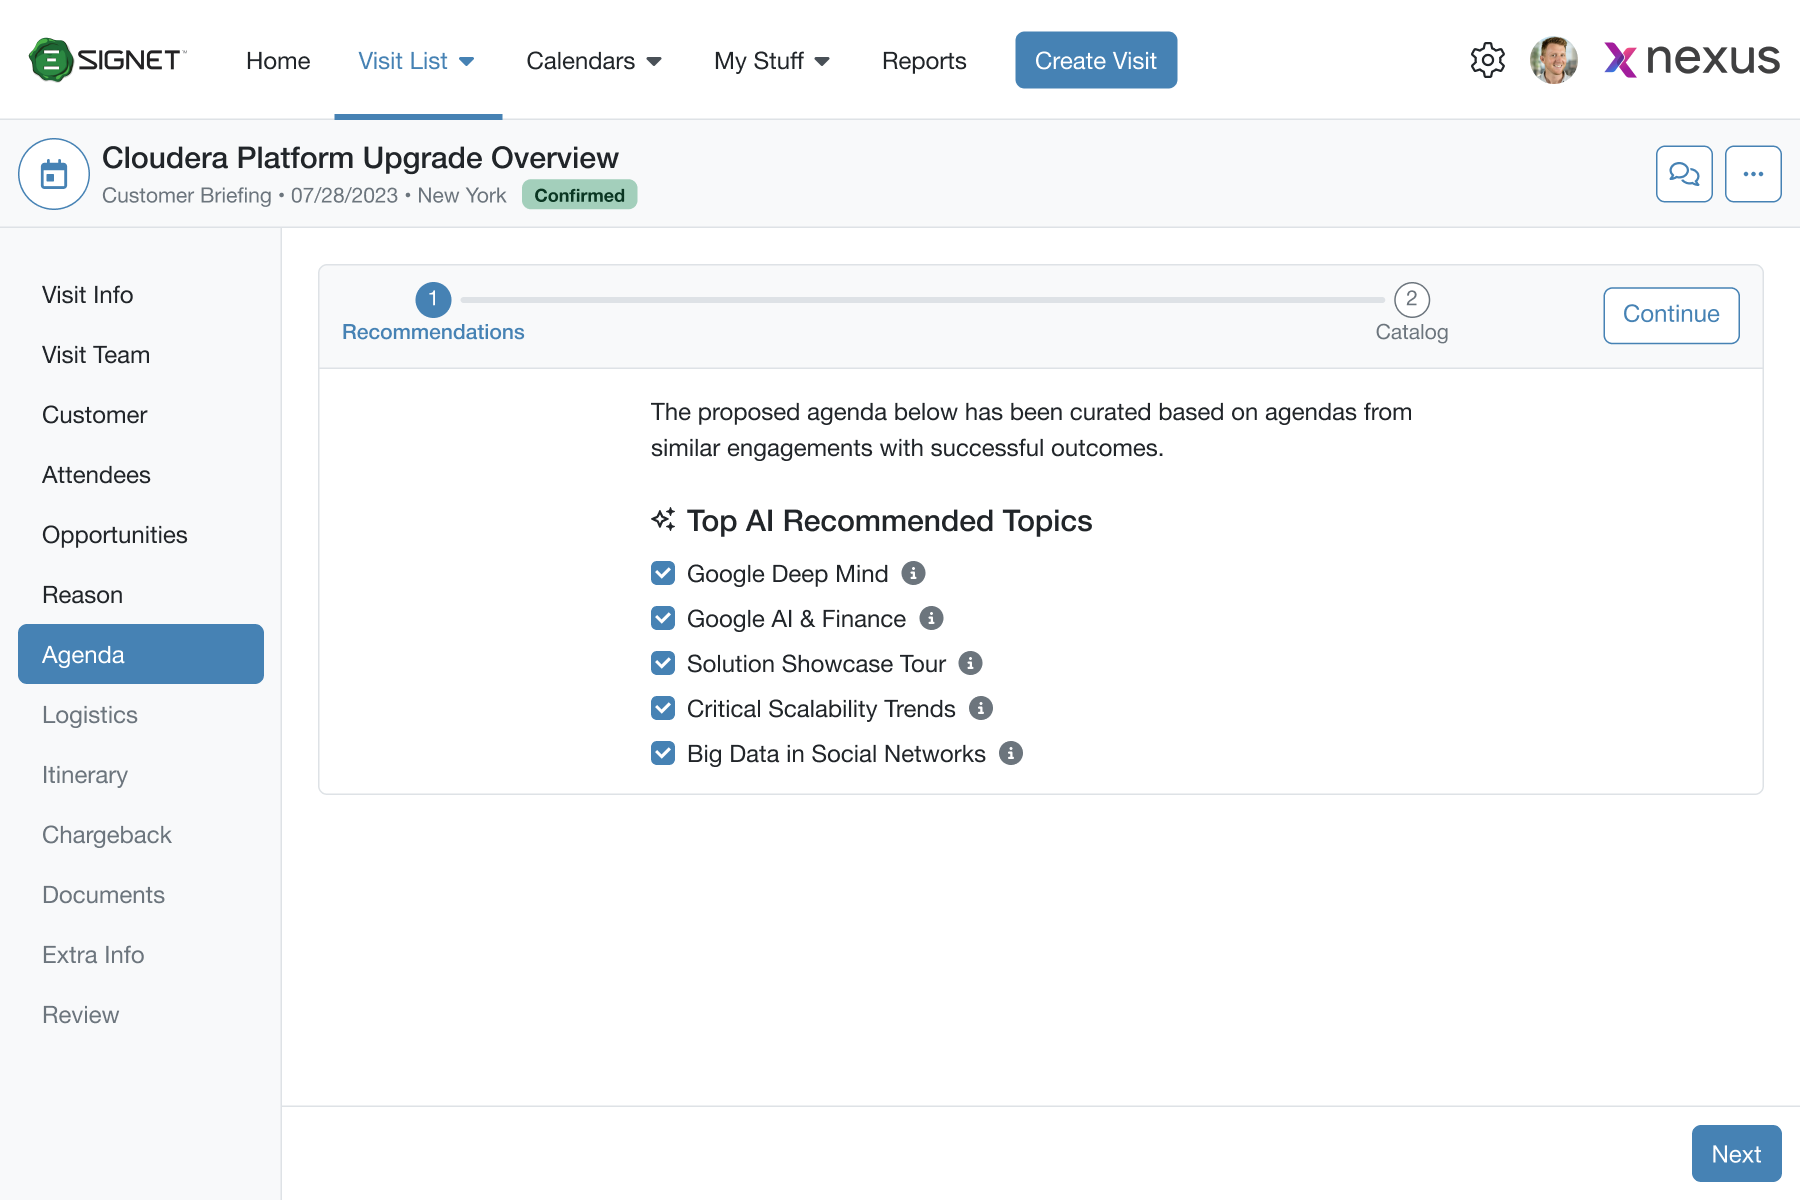Image resolution: width=1800 pixels, height=1200 pixels.
Task: Open Reports in navigation
Action: point(924,61)
